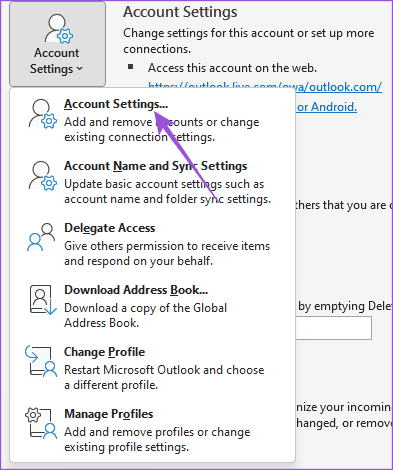Click the Download Address Book icon

(x=43, y=300)
